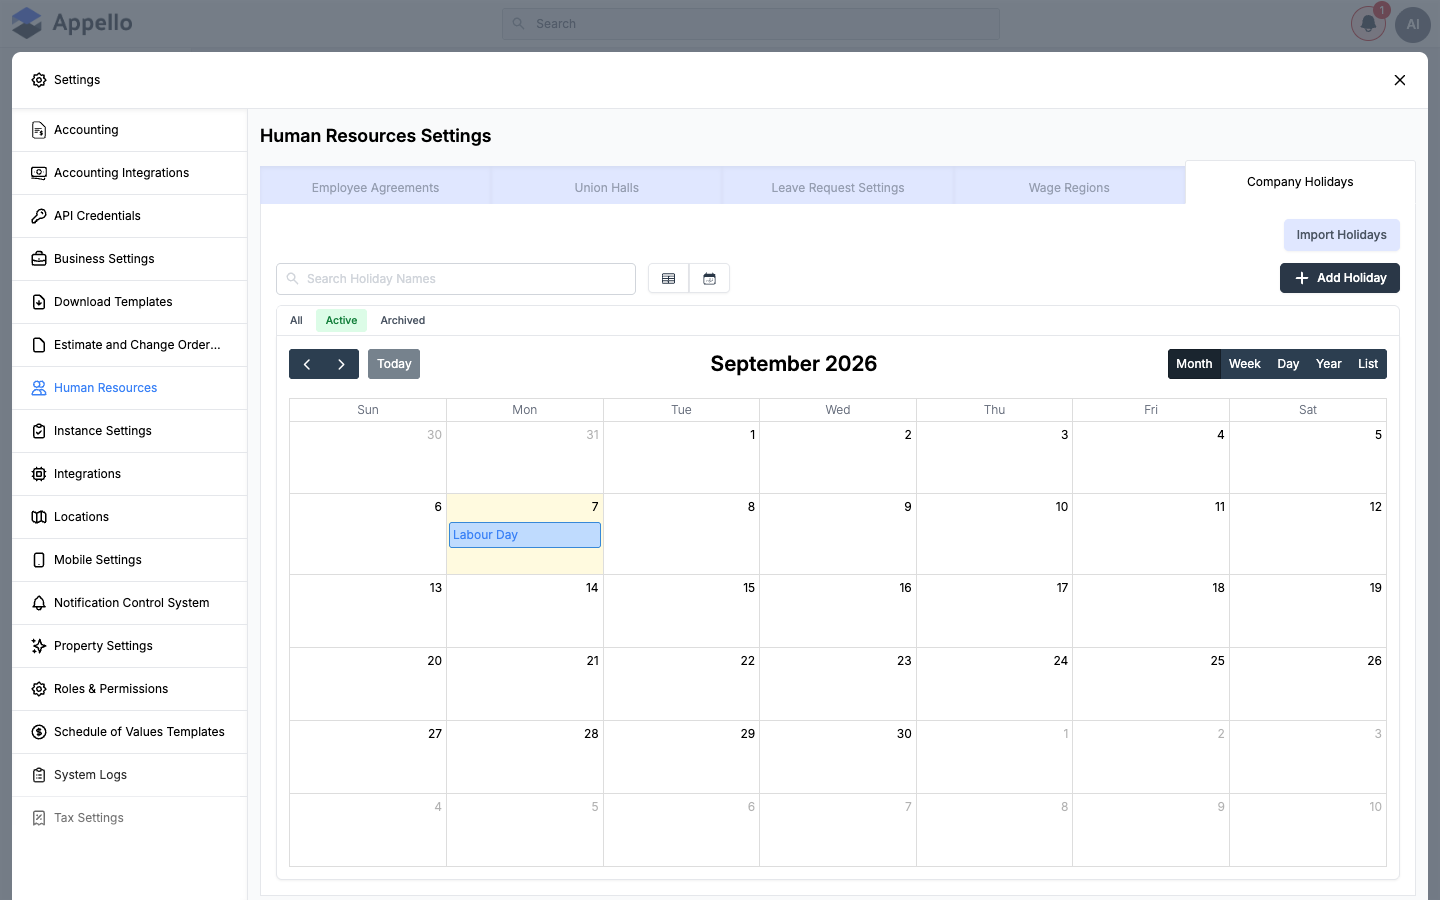The height and width of the screenshot is (900, 1440).
Task: Click Add Holiday button
Action: tap(1340, 278)
